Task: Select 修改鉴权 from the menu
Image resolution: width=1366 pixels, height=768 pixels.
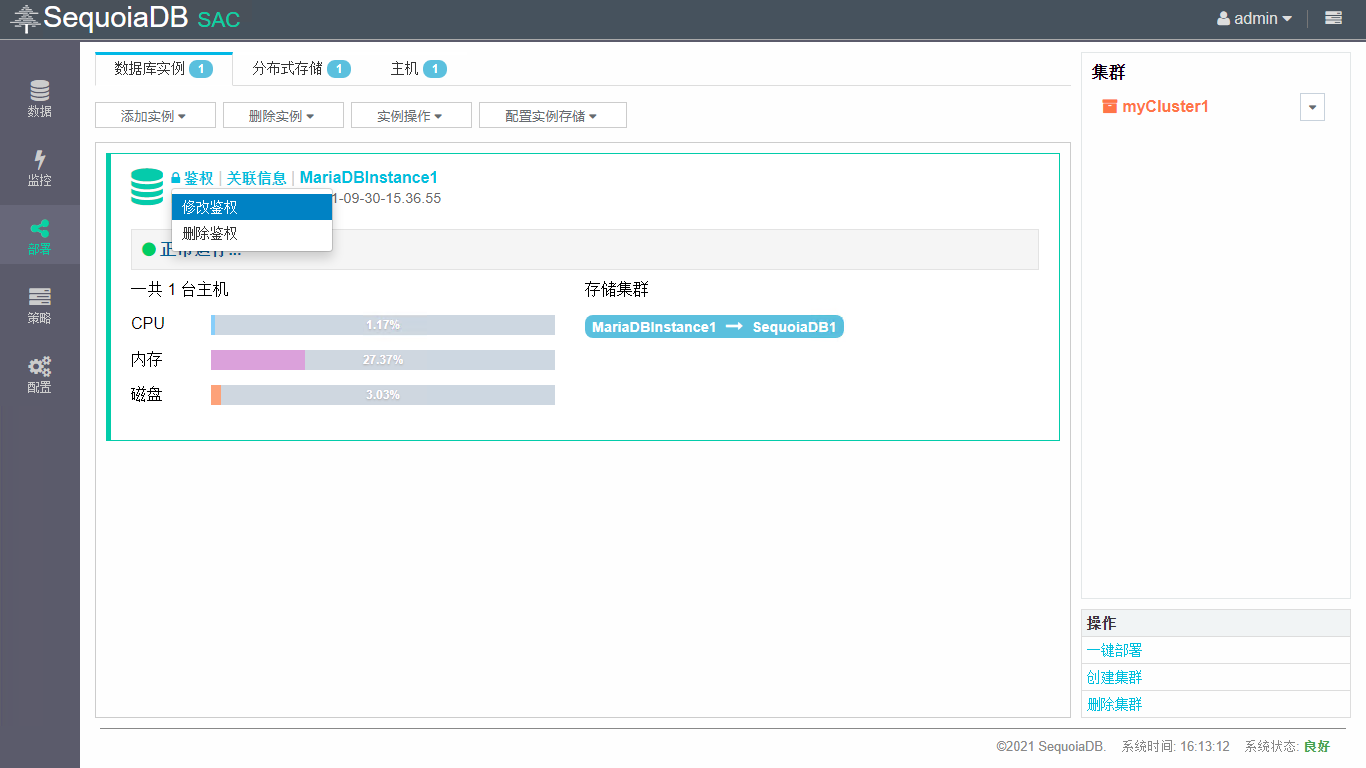Action: click(x=250, y=207)
